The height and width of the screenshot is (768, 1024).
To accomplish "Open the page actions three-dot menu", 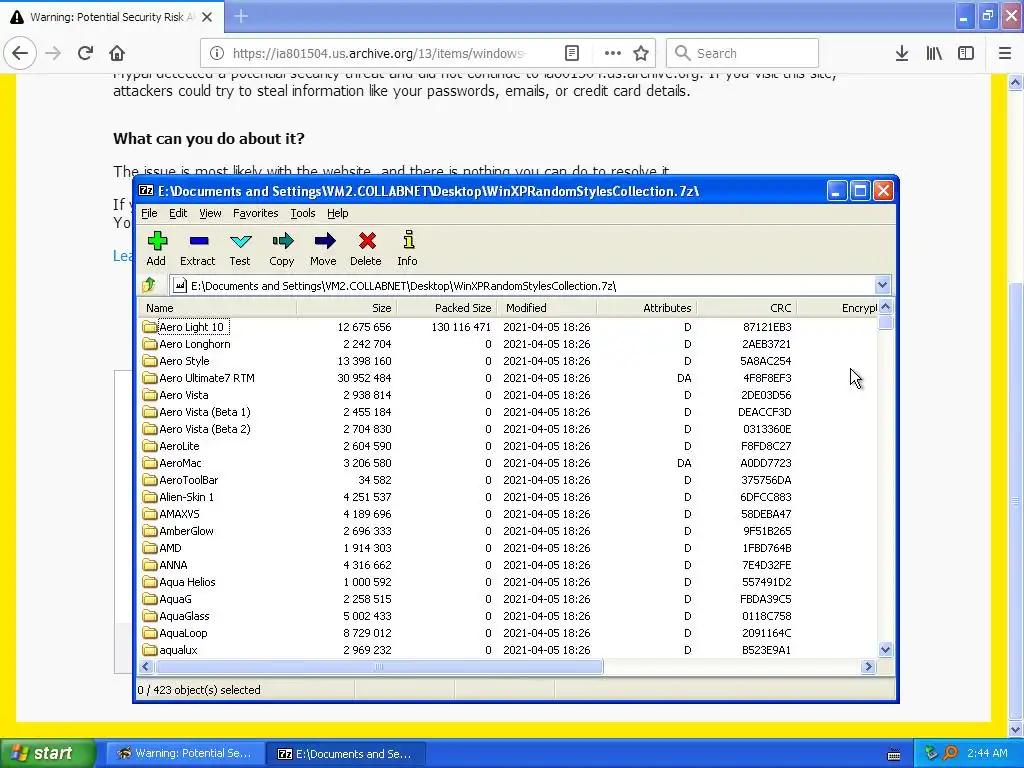I will coord(613,53).
